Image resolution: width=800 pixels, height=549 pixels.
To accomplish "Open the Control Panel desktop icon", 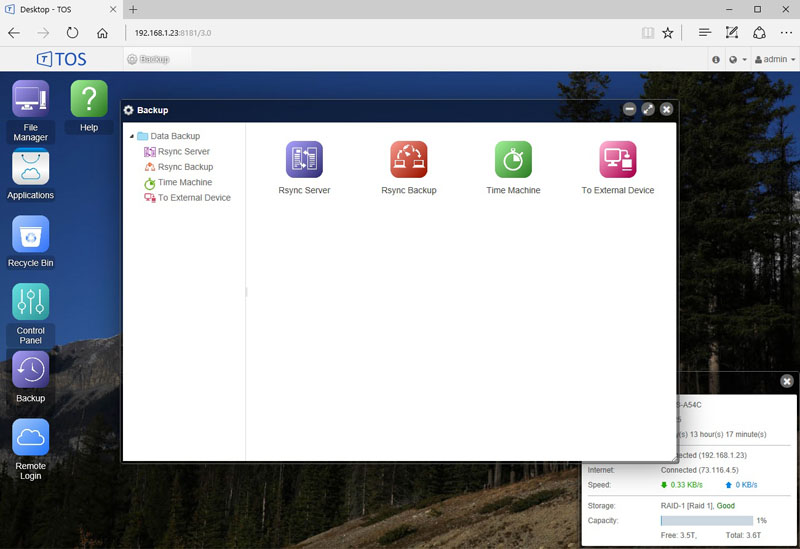I will point(30,302).
